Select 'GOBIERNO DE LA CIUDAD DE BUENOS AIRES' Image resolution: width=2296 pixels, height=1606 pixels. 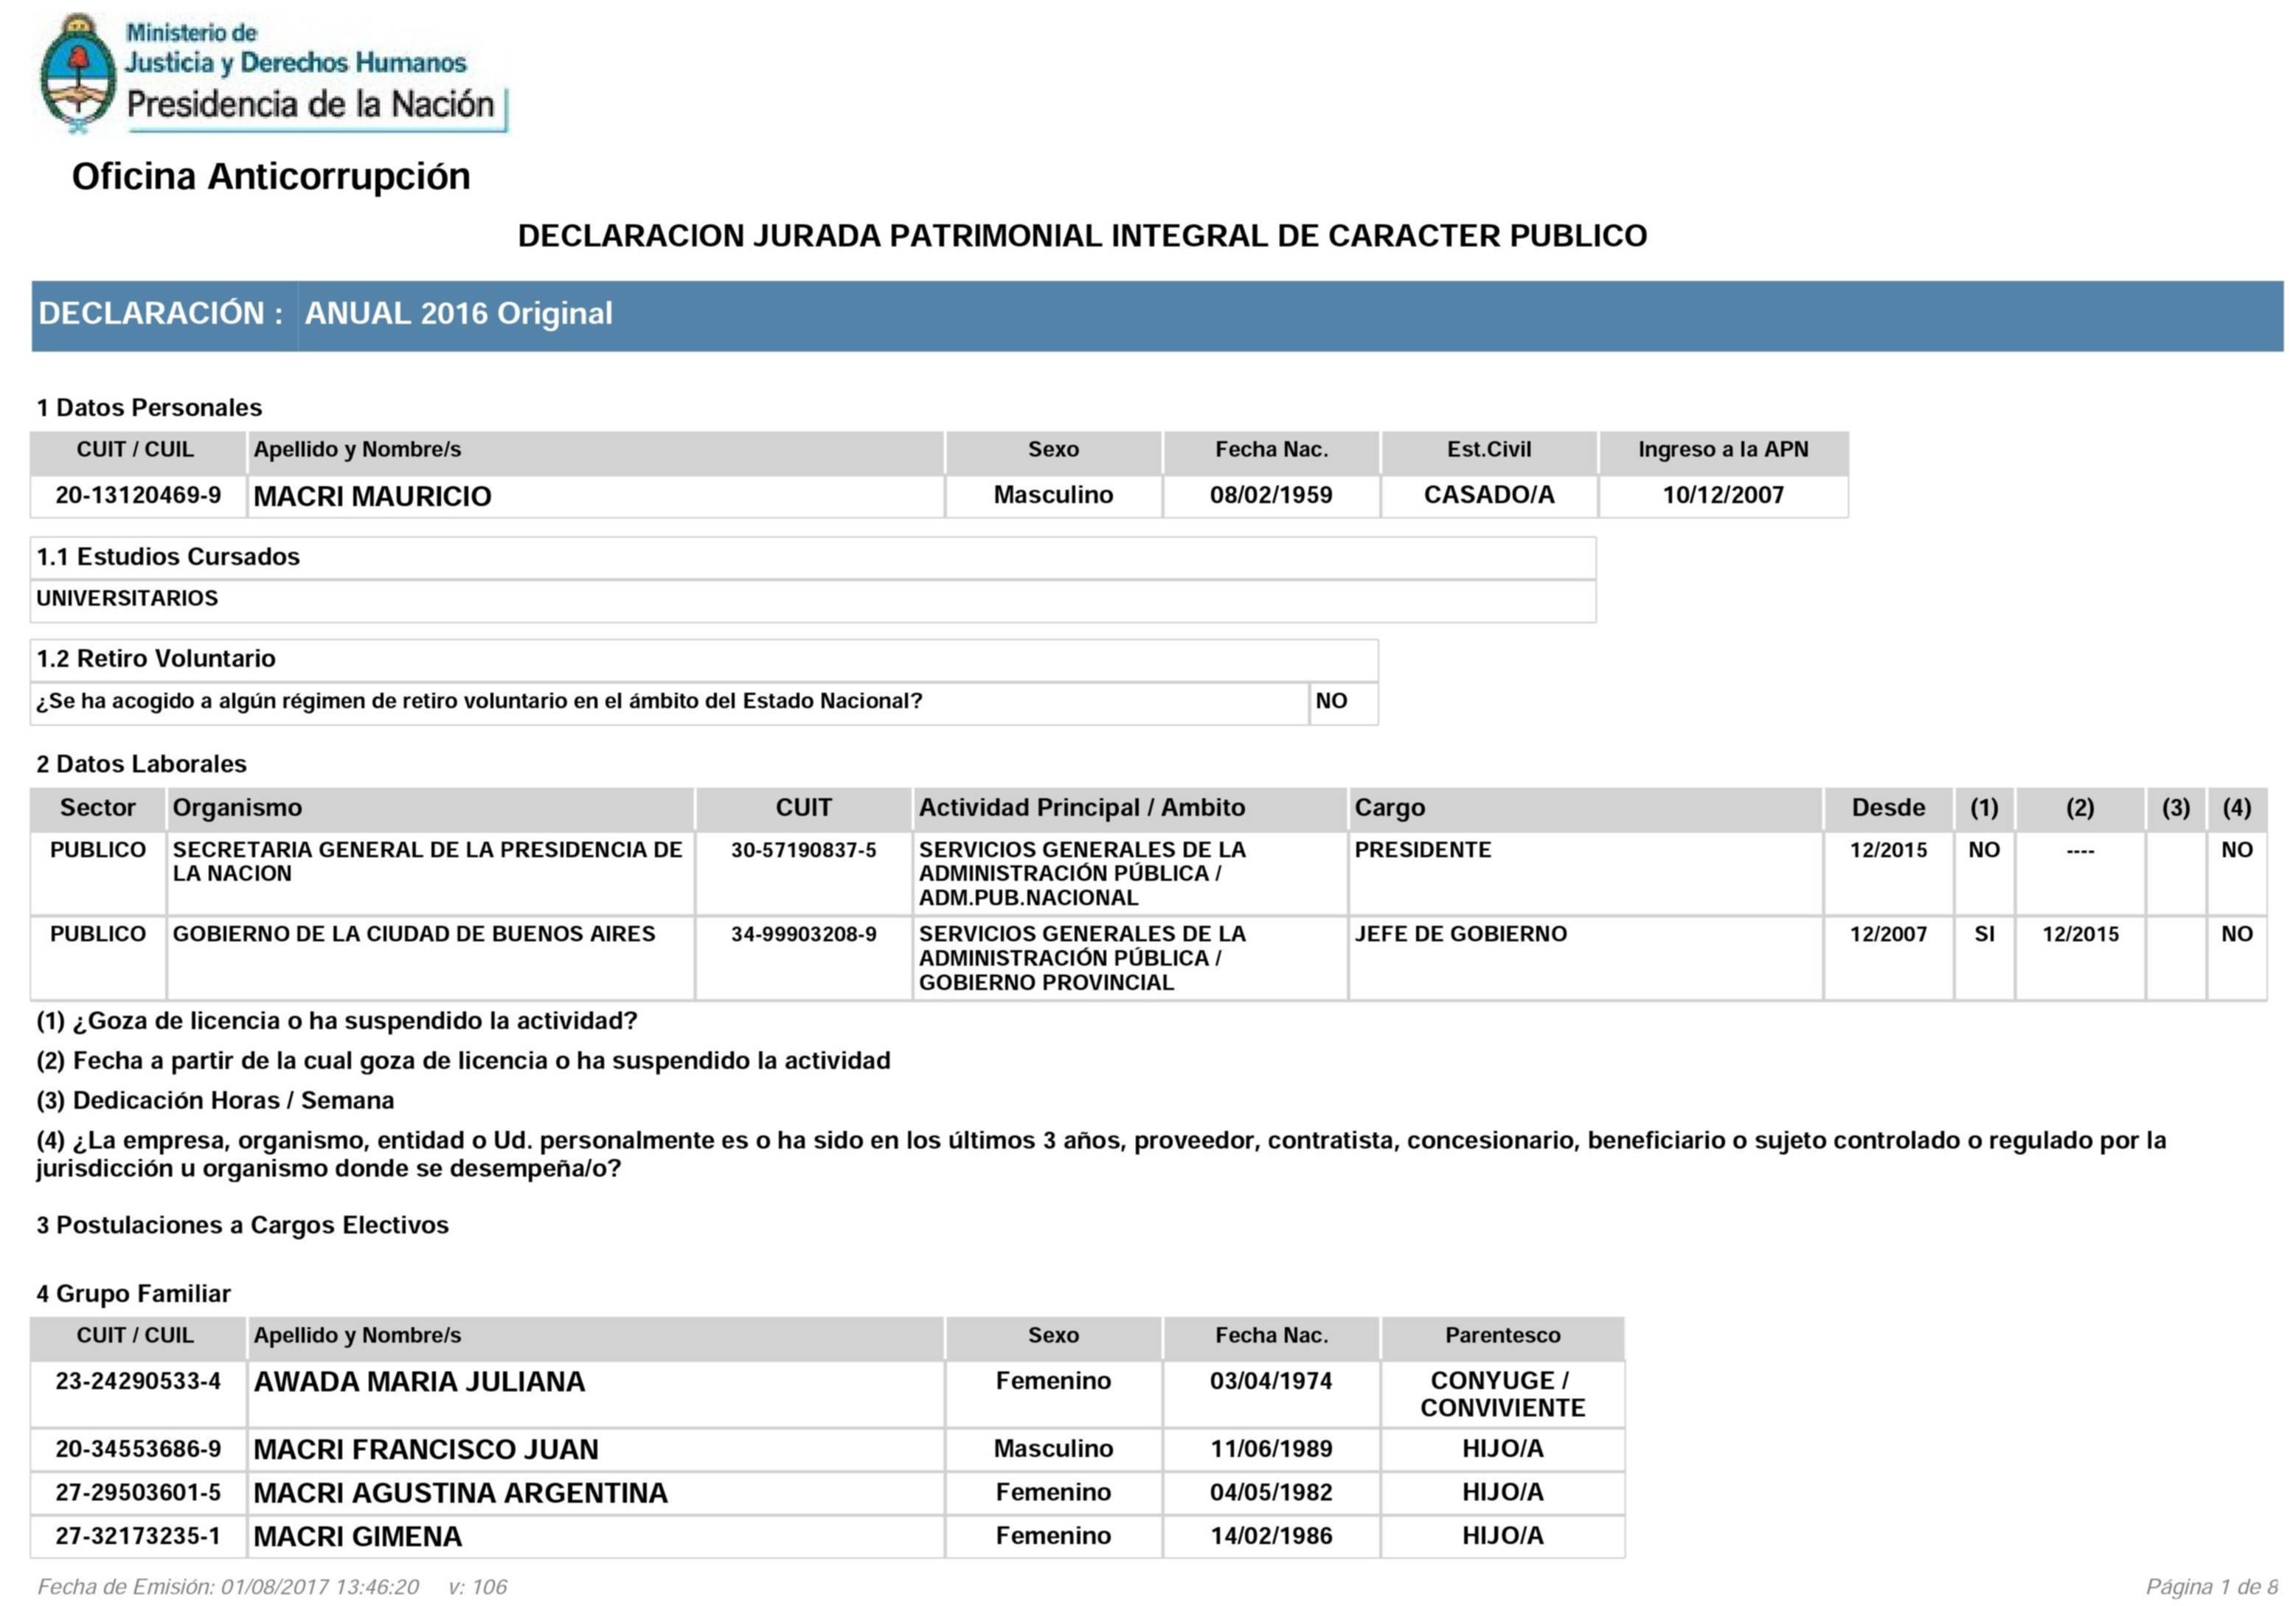click(x=414, y=934)
